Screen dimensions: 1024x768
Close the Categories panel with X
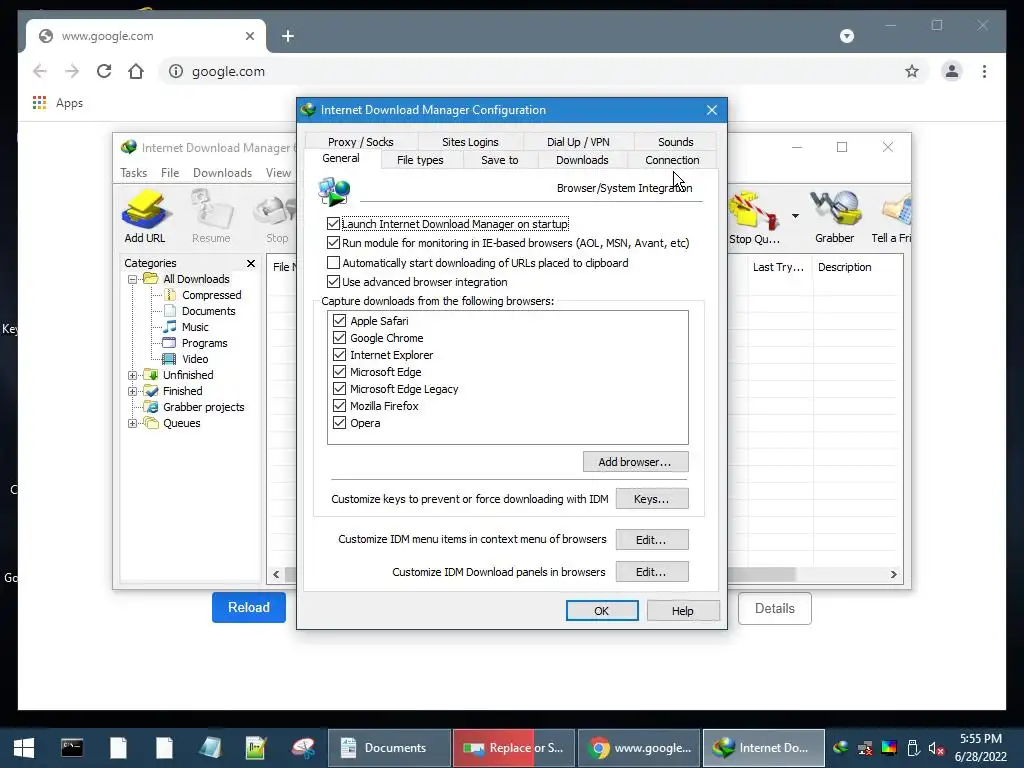[251, 263]
